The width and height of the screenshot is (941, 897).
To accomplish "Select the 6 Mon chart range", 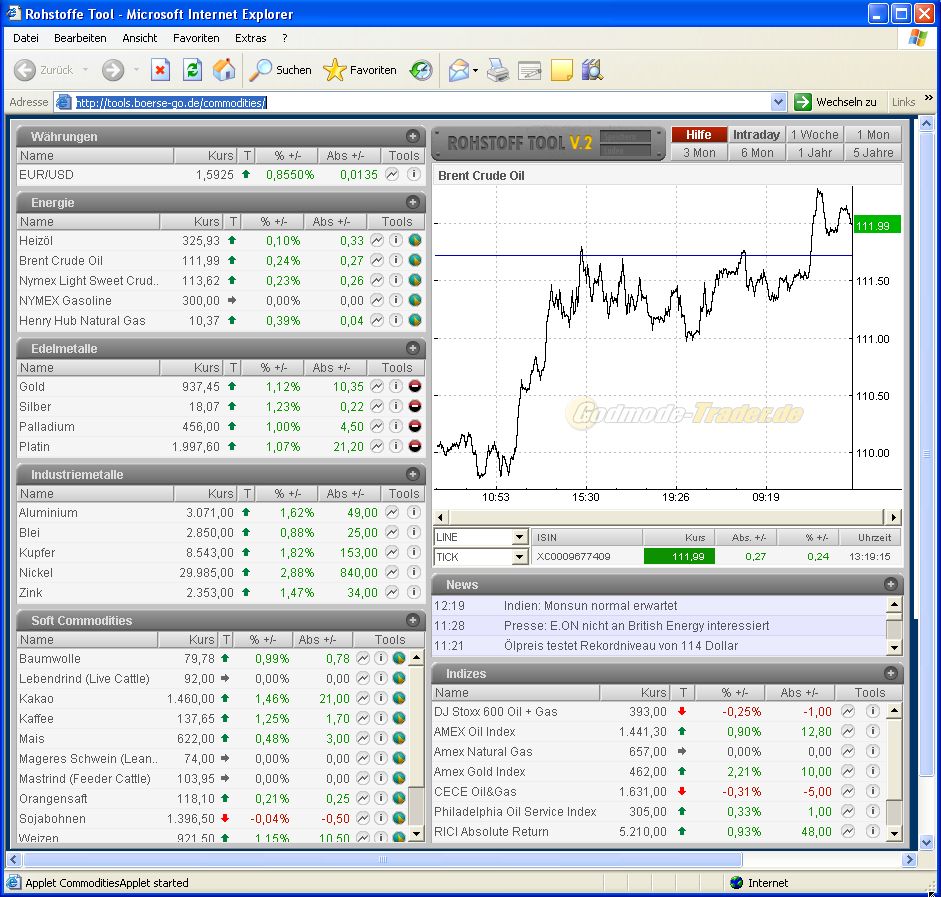I will coord(757,152).
